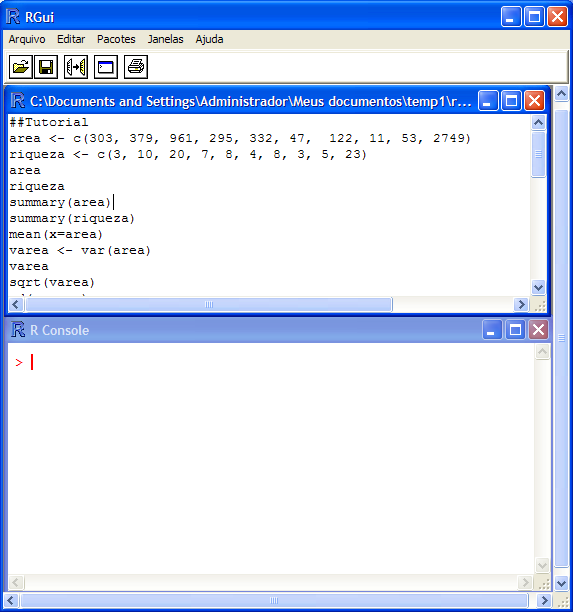
Task: Save script using the floppy disk icon
Action: click(46, 67)
